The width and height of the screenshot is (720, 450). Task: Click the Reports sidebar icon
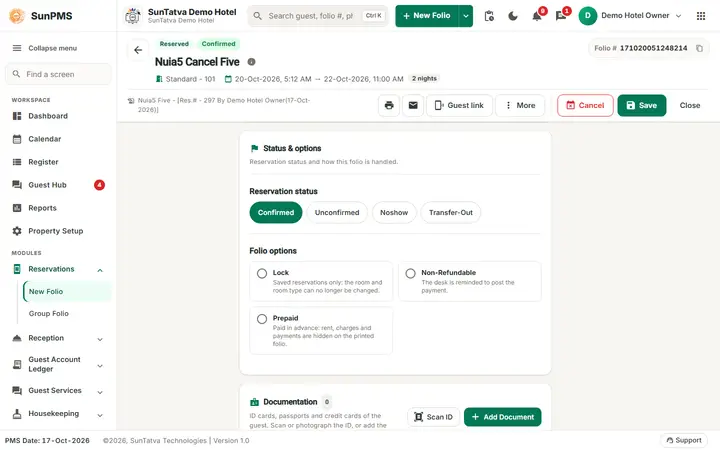[x=17, y=208]
